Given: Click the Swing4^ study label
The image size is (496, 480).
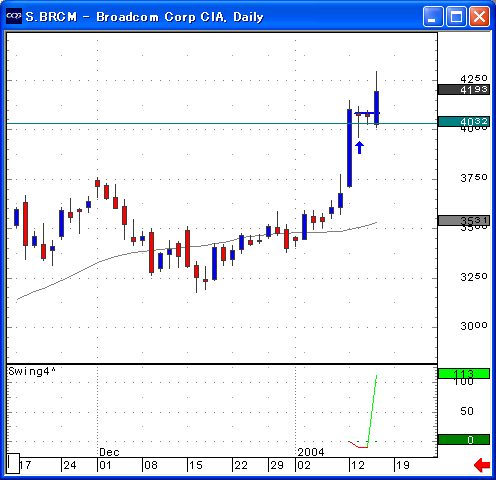Looking at the screenshot, I should (x=32, y=371).
